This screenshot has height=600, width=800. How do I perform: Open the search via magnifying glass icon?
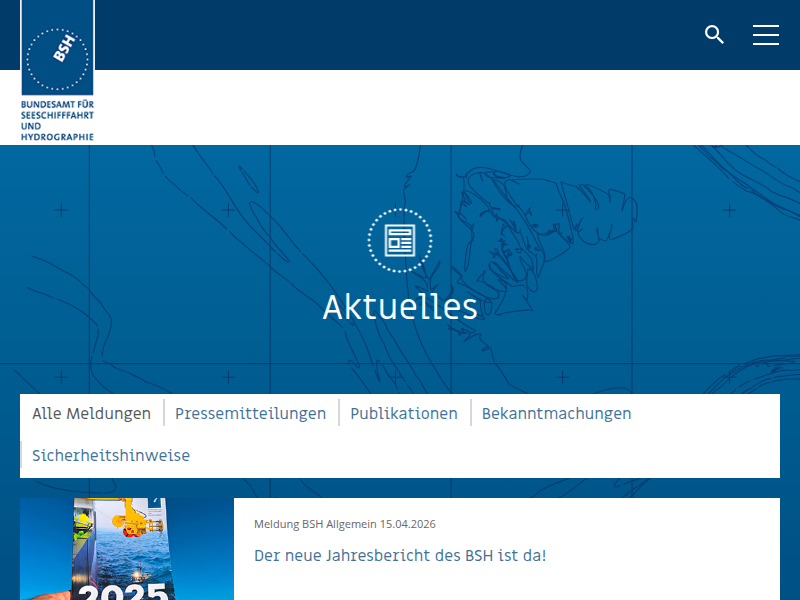[714, 35]
